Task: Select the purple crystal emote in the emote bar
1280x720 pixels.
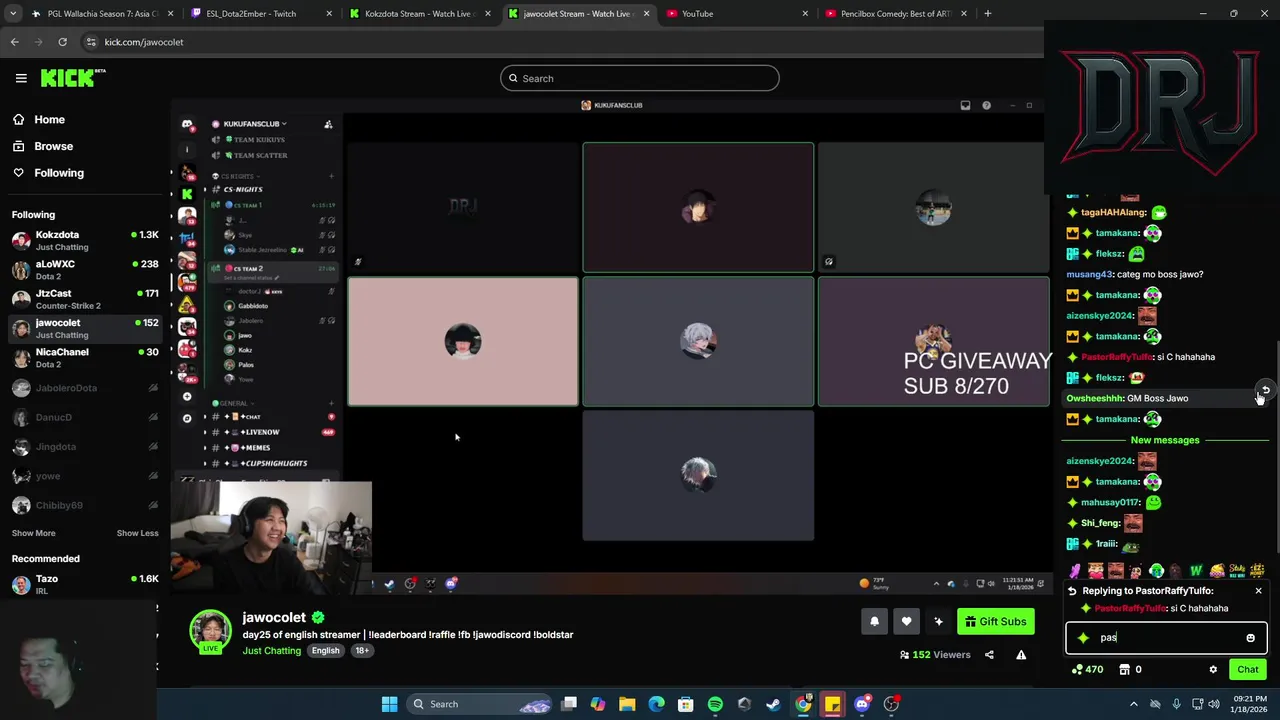Action: coord(1075,572)
